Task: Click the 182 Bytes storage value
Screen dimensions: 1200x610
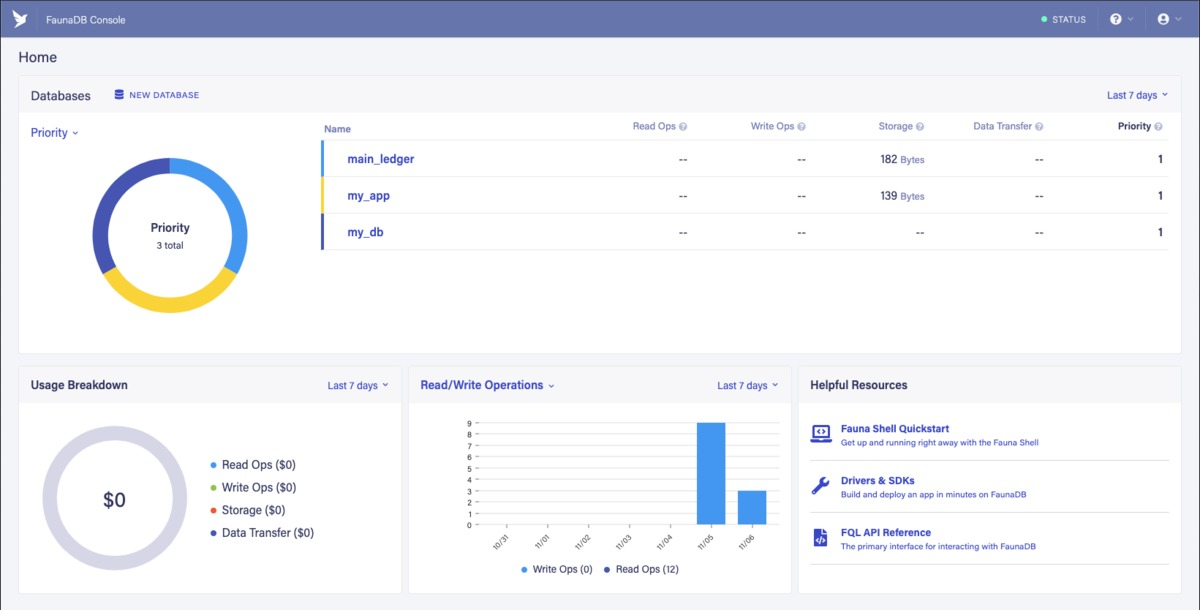Action: click(x=902, y=159)
